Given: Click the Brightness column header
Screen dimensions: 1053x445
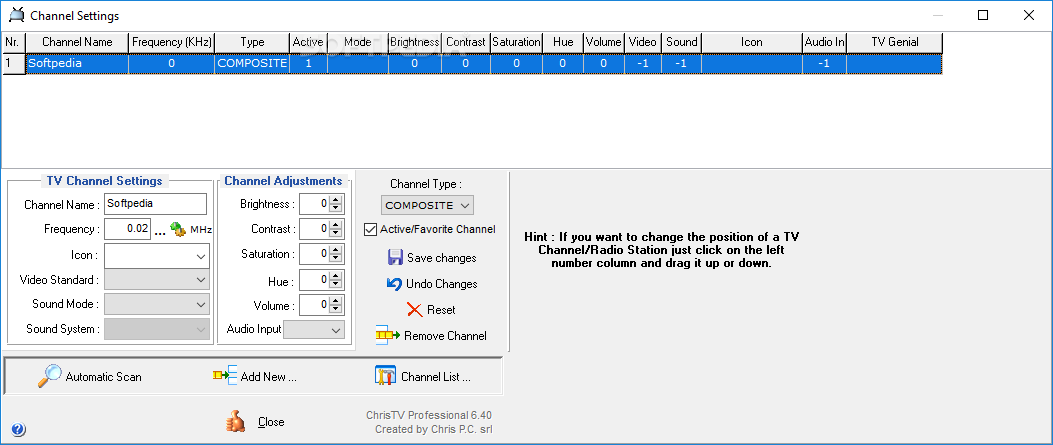Looking at the screenshot, I should [x=415, y=42].
